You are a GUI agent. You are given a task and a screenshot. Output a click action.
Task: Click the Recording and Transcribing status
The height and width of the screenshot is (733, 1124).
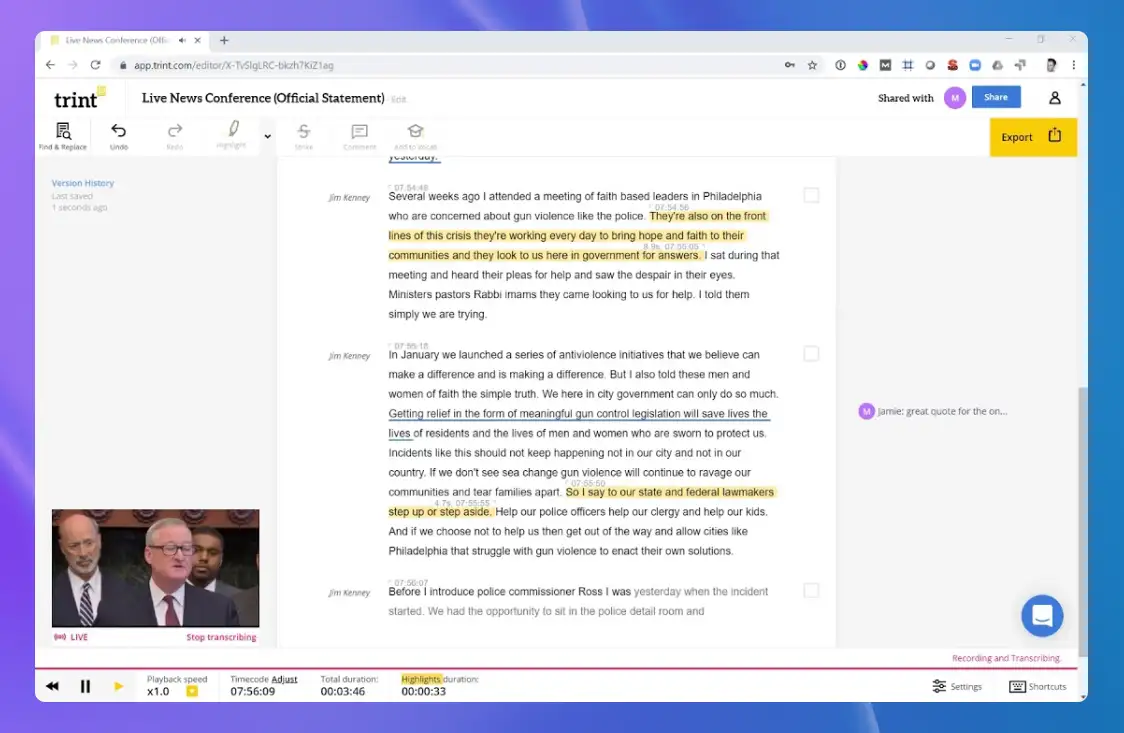[1006, 658]
